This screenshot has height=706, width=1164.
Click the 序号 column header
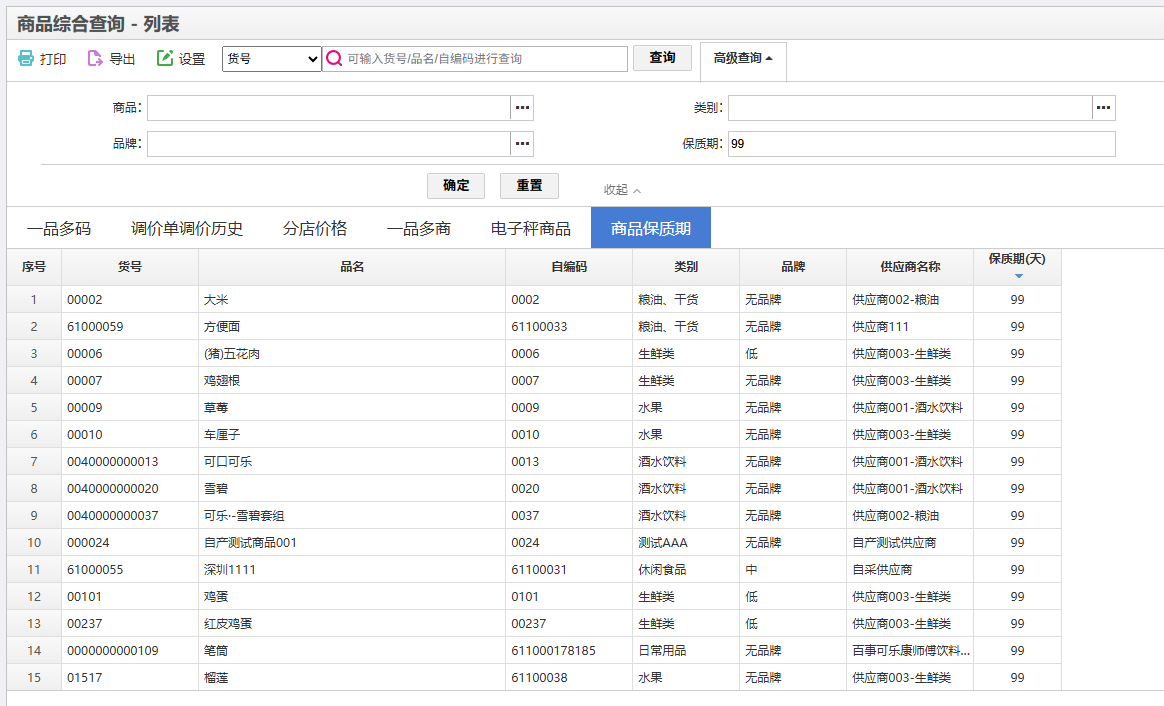pos(34,267)
